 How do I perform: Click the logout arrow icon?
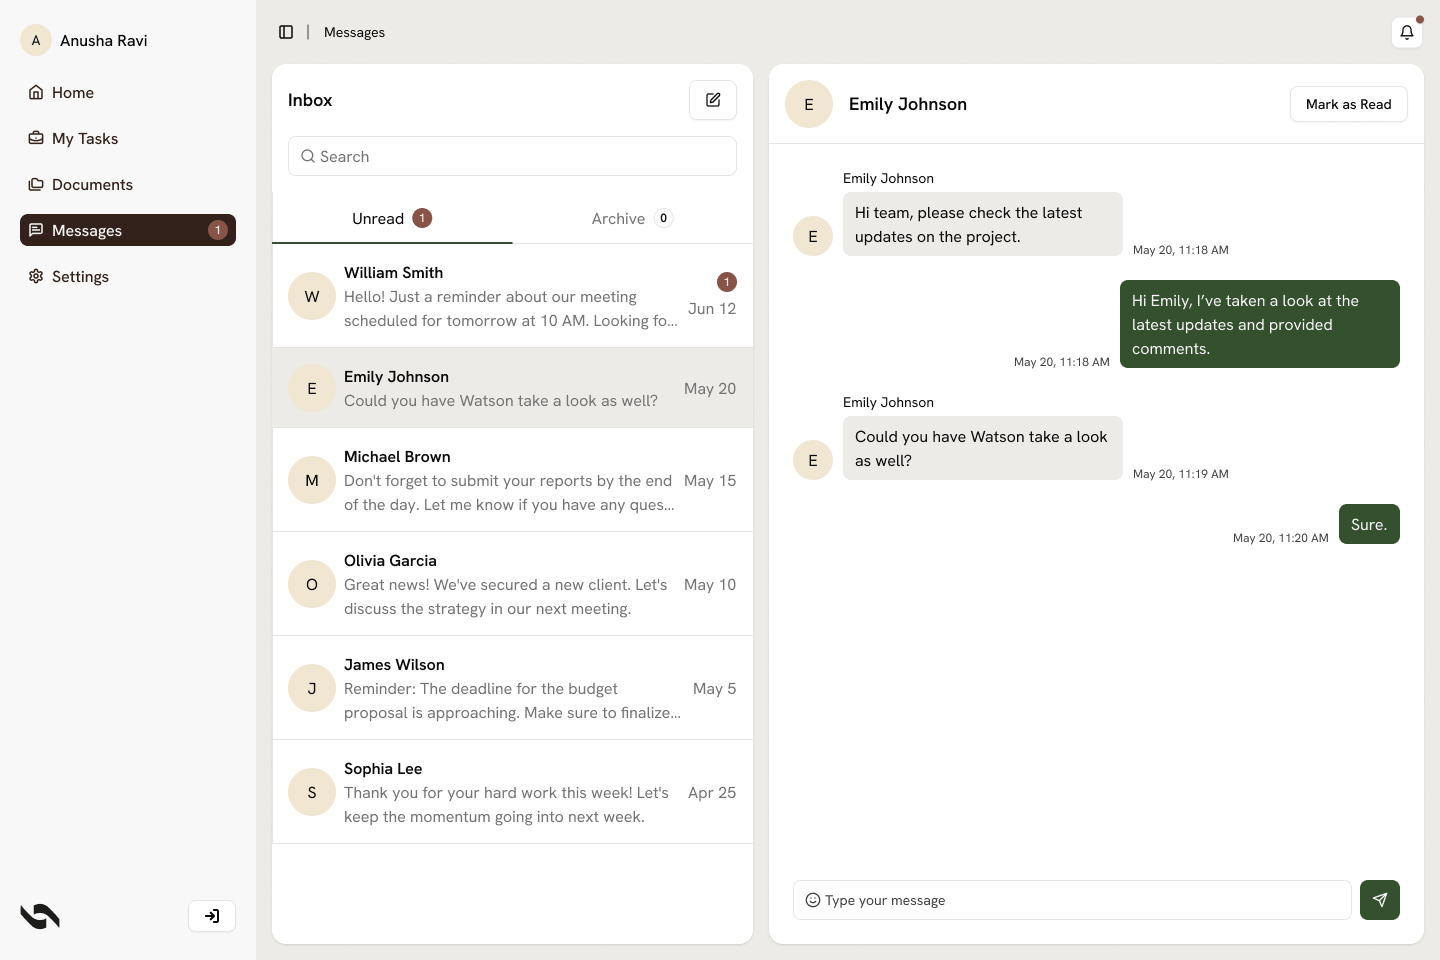coord(212,916)
